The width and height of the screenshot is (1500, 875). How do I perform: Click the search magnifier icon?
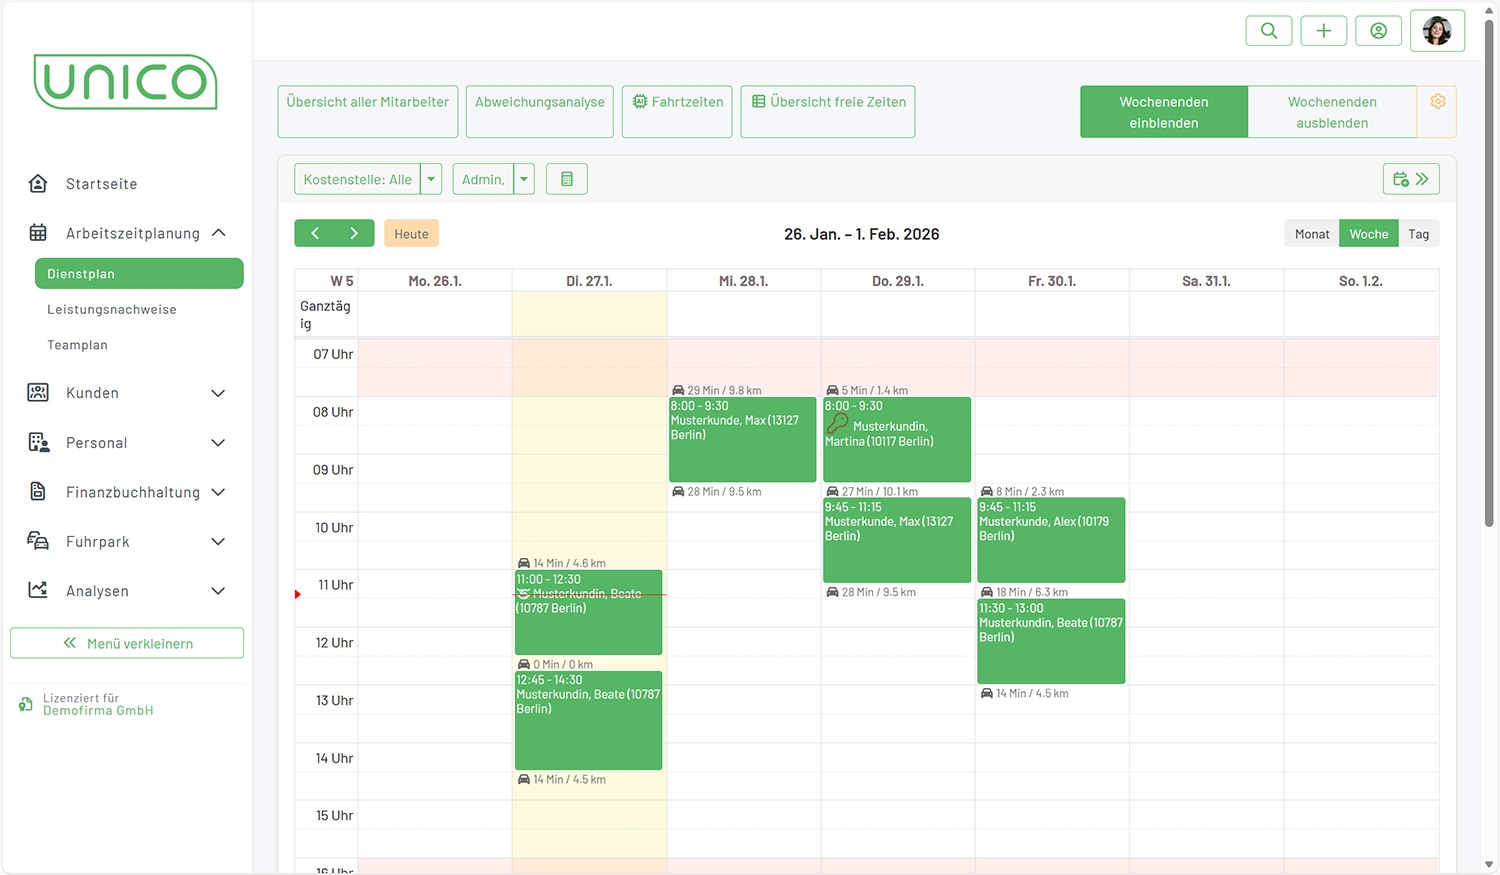tap(1268, 31)
